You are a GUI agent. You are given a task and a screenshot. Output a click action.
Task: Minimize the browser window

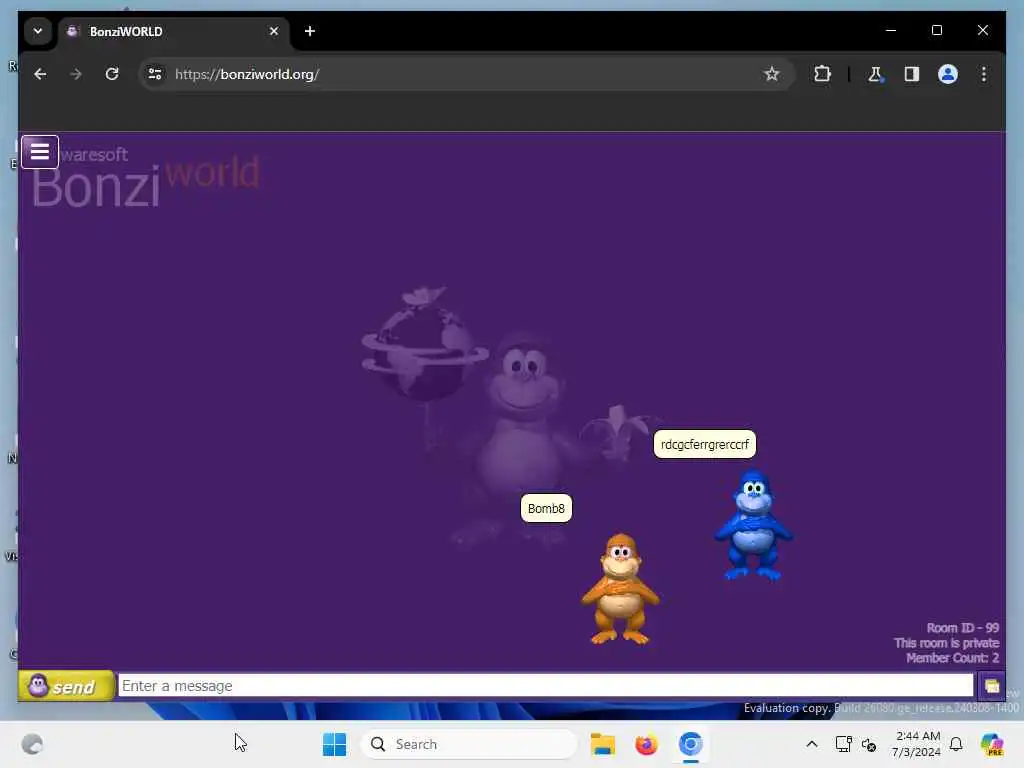pos(891,31)
